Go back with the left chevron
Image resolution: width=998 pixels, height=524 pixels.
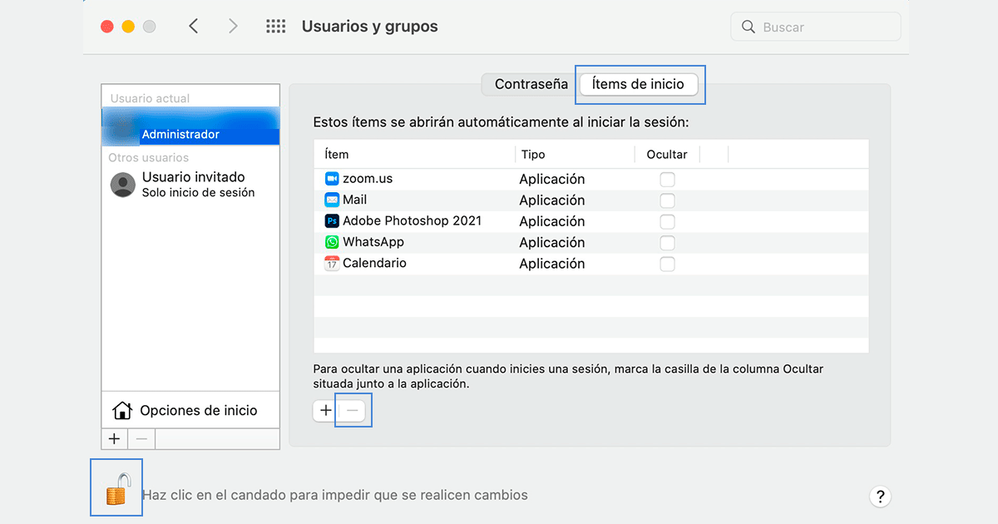coord(193,26)
